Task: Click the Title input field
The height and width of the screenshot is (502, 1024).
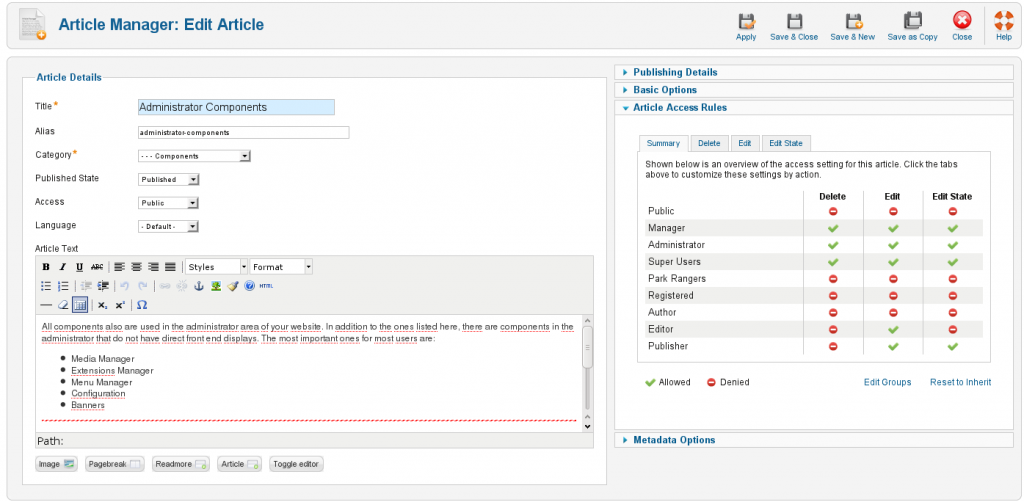Action: (x=236, y=107)
